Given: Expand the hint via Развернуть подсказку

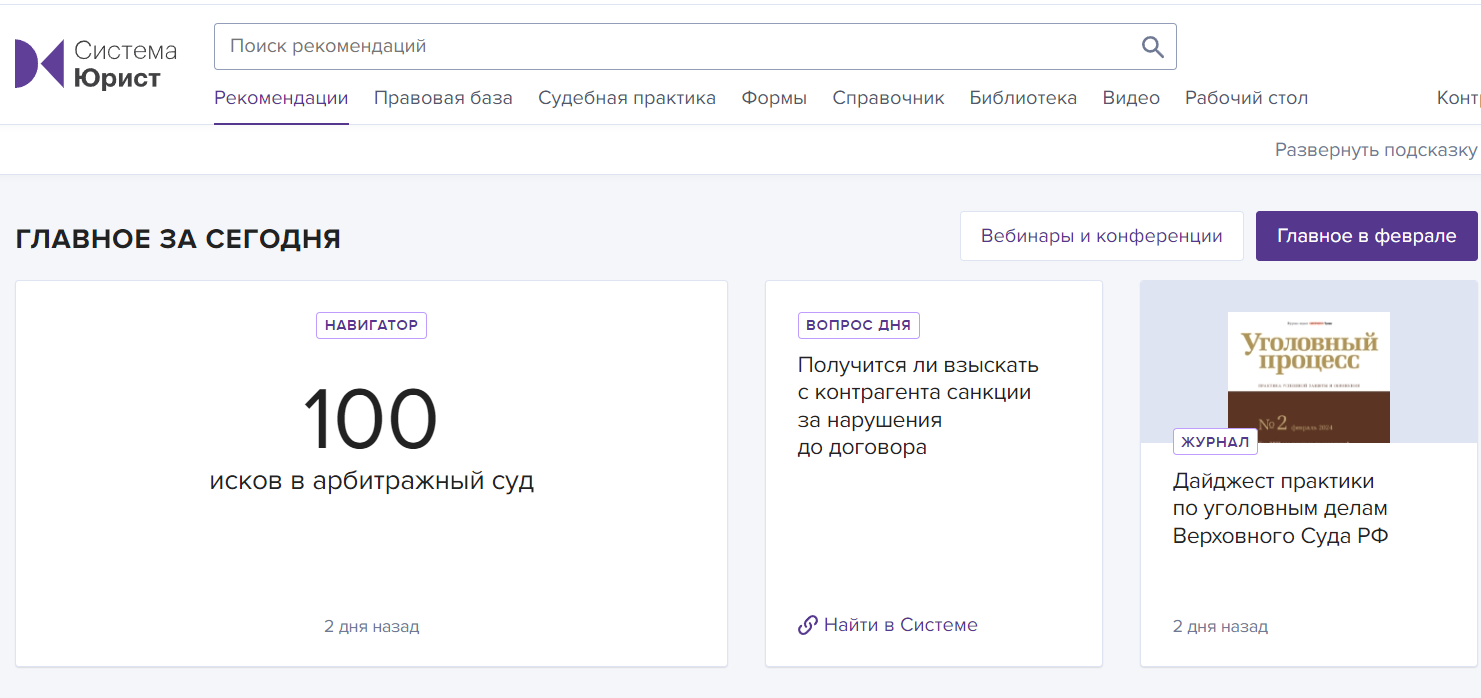Looking at the screenshot, I should [1375, 150].
